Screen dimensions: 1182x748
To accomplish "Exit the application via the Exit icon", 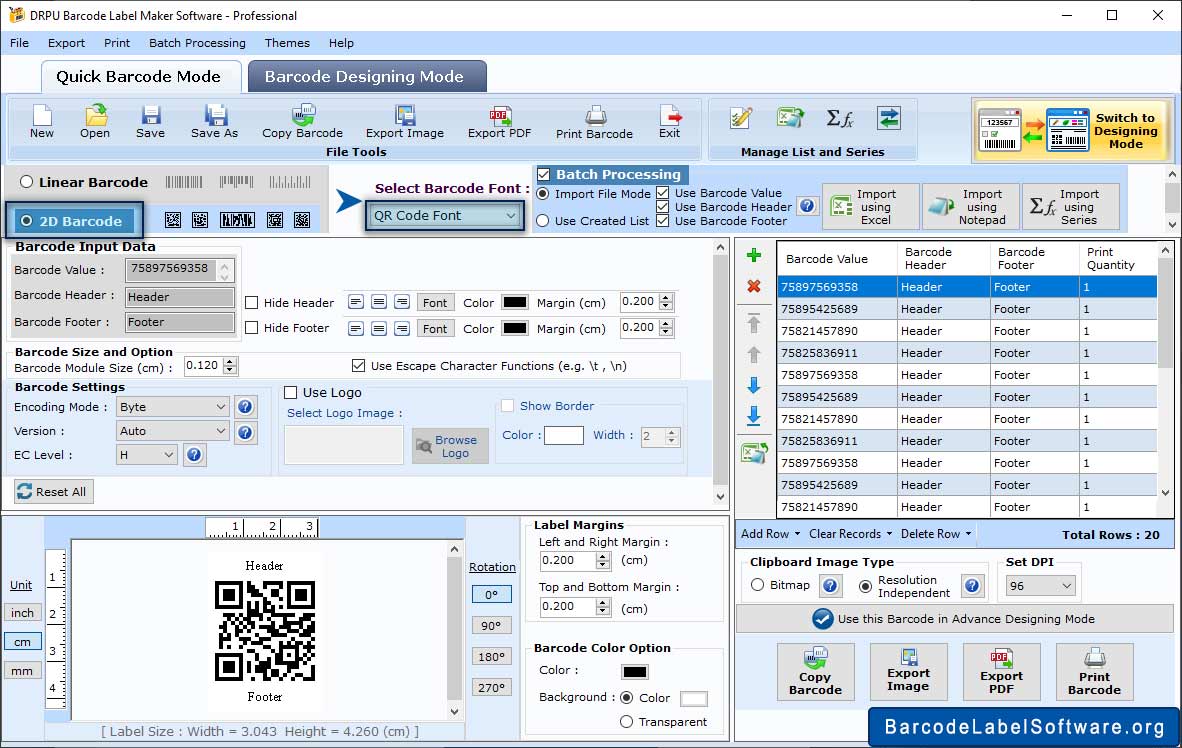I will [x=669, y=121].
